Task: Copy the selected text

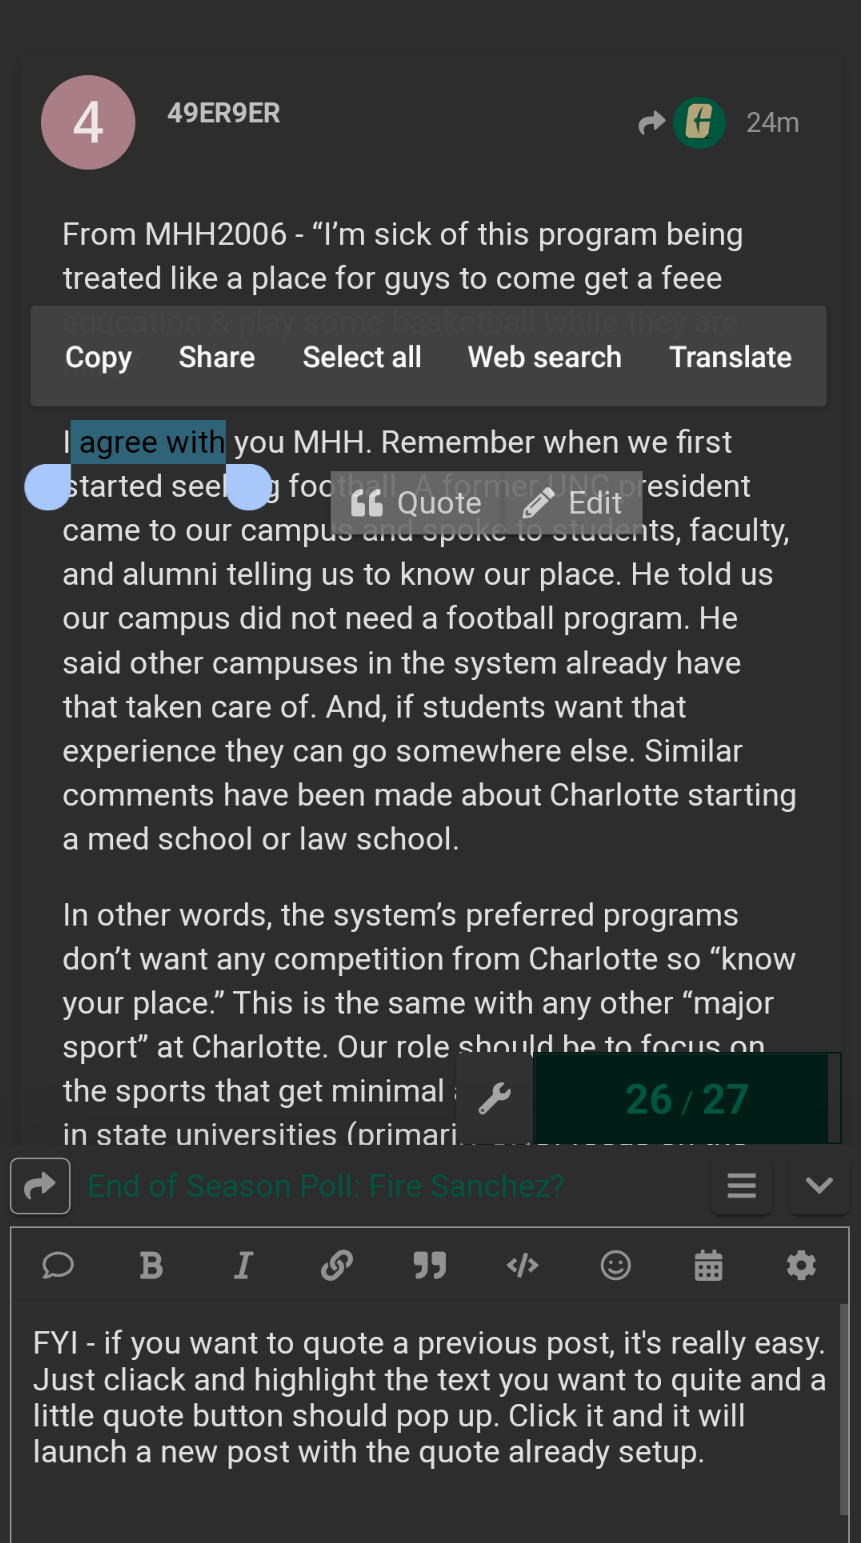Action: 98,357
